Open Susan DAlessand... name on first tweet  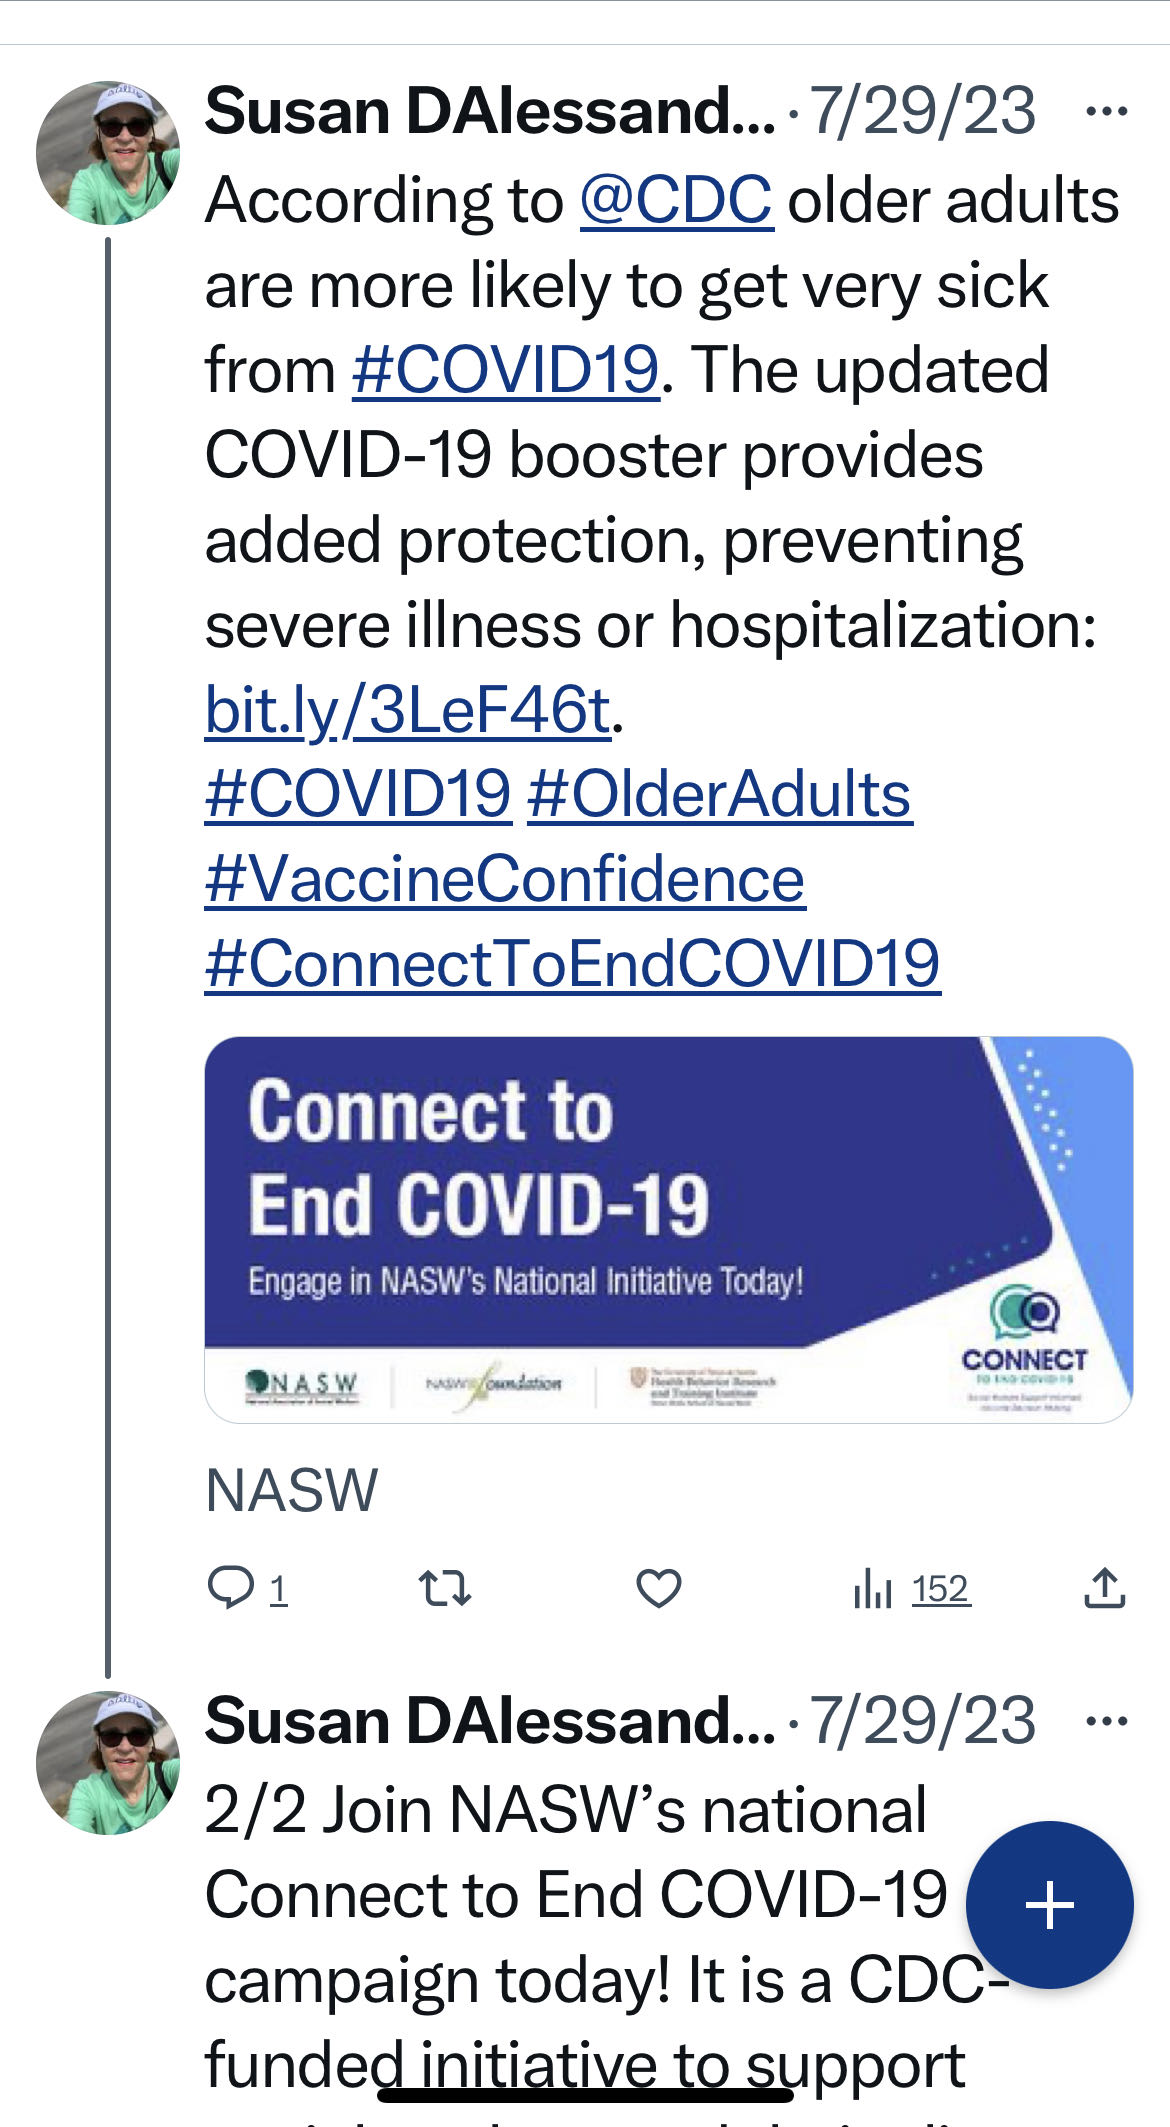[x=490, y=111]
